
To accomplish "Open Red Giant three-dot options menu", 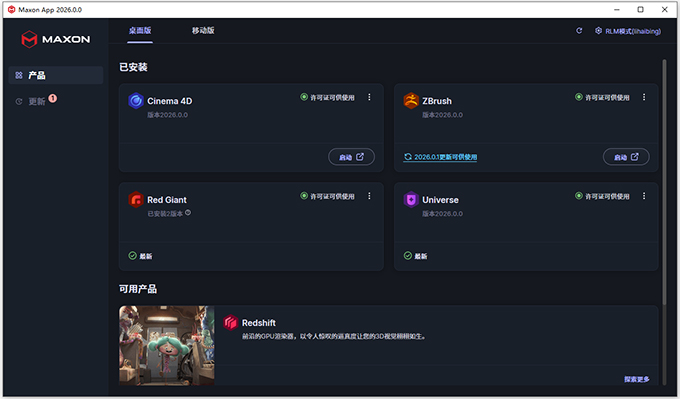I will [369, 196].
